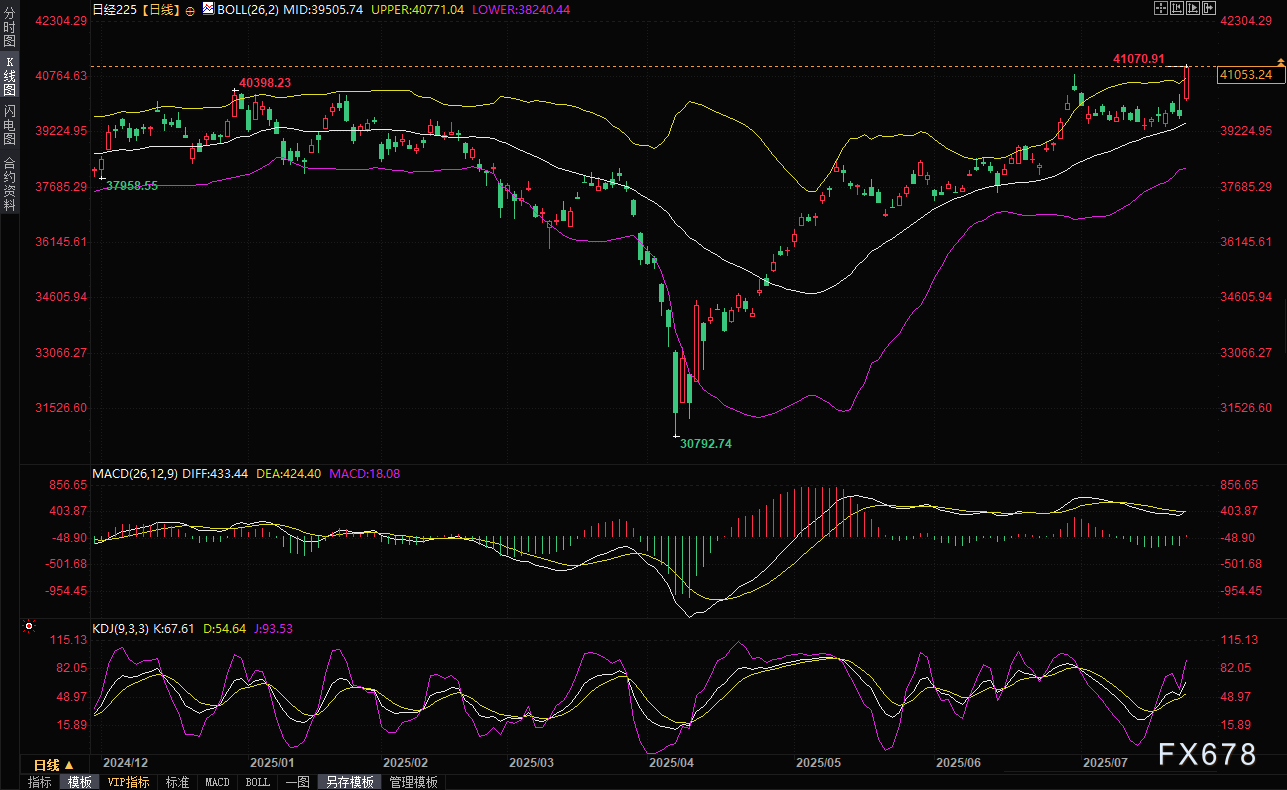Toggle the 指标 tab in bottom bar

click(x=40, y=782)
